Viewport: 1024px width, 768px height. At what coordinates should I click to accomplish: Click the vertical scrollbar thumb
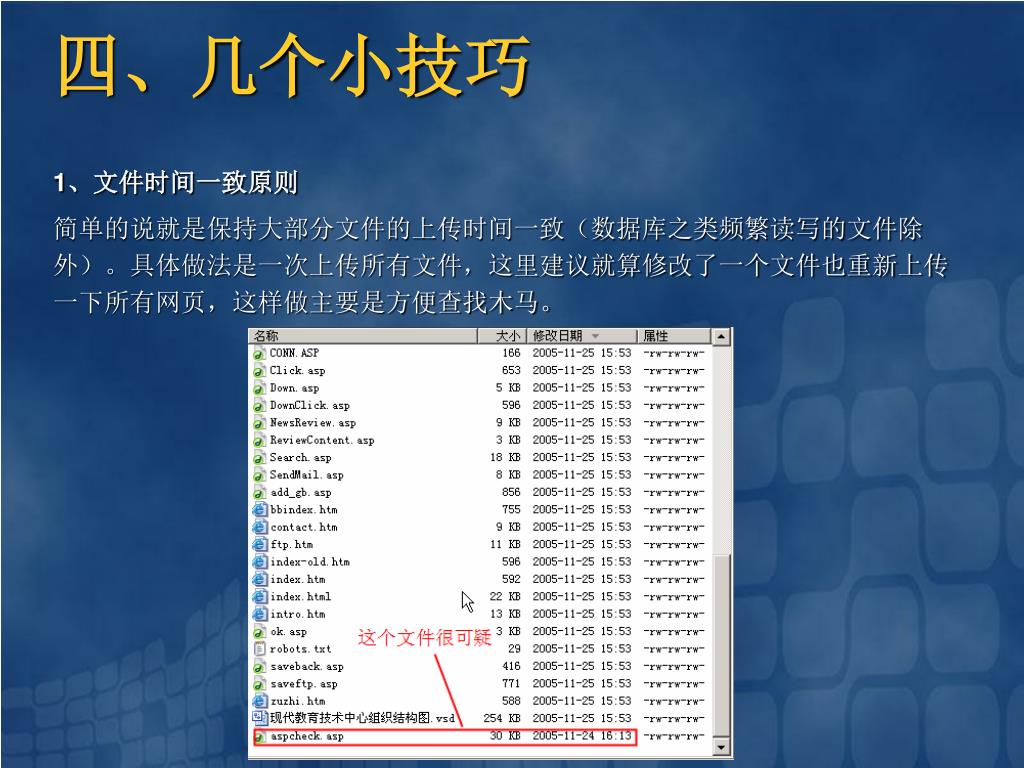tap(721, 647)
